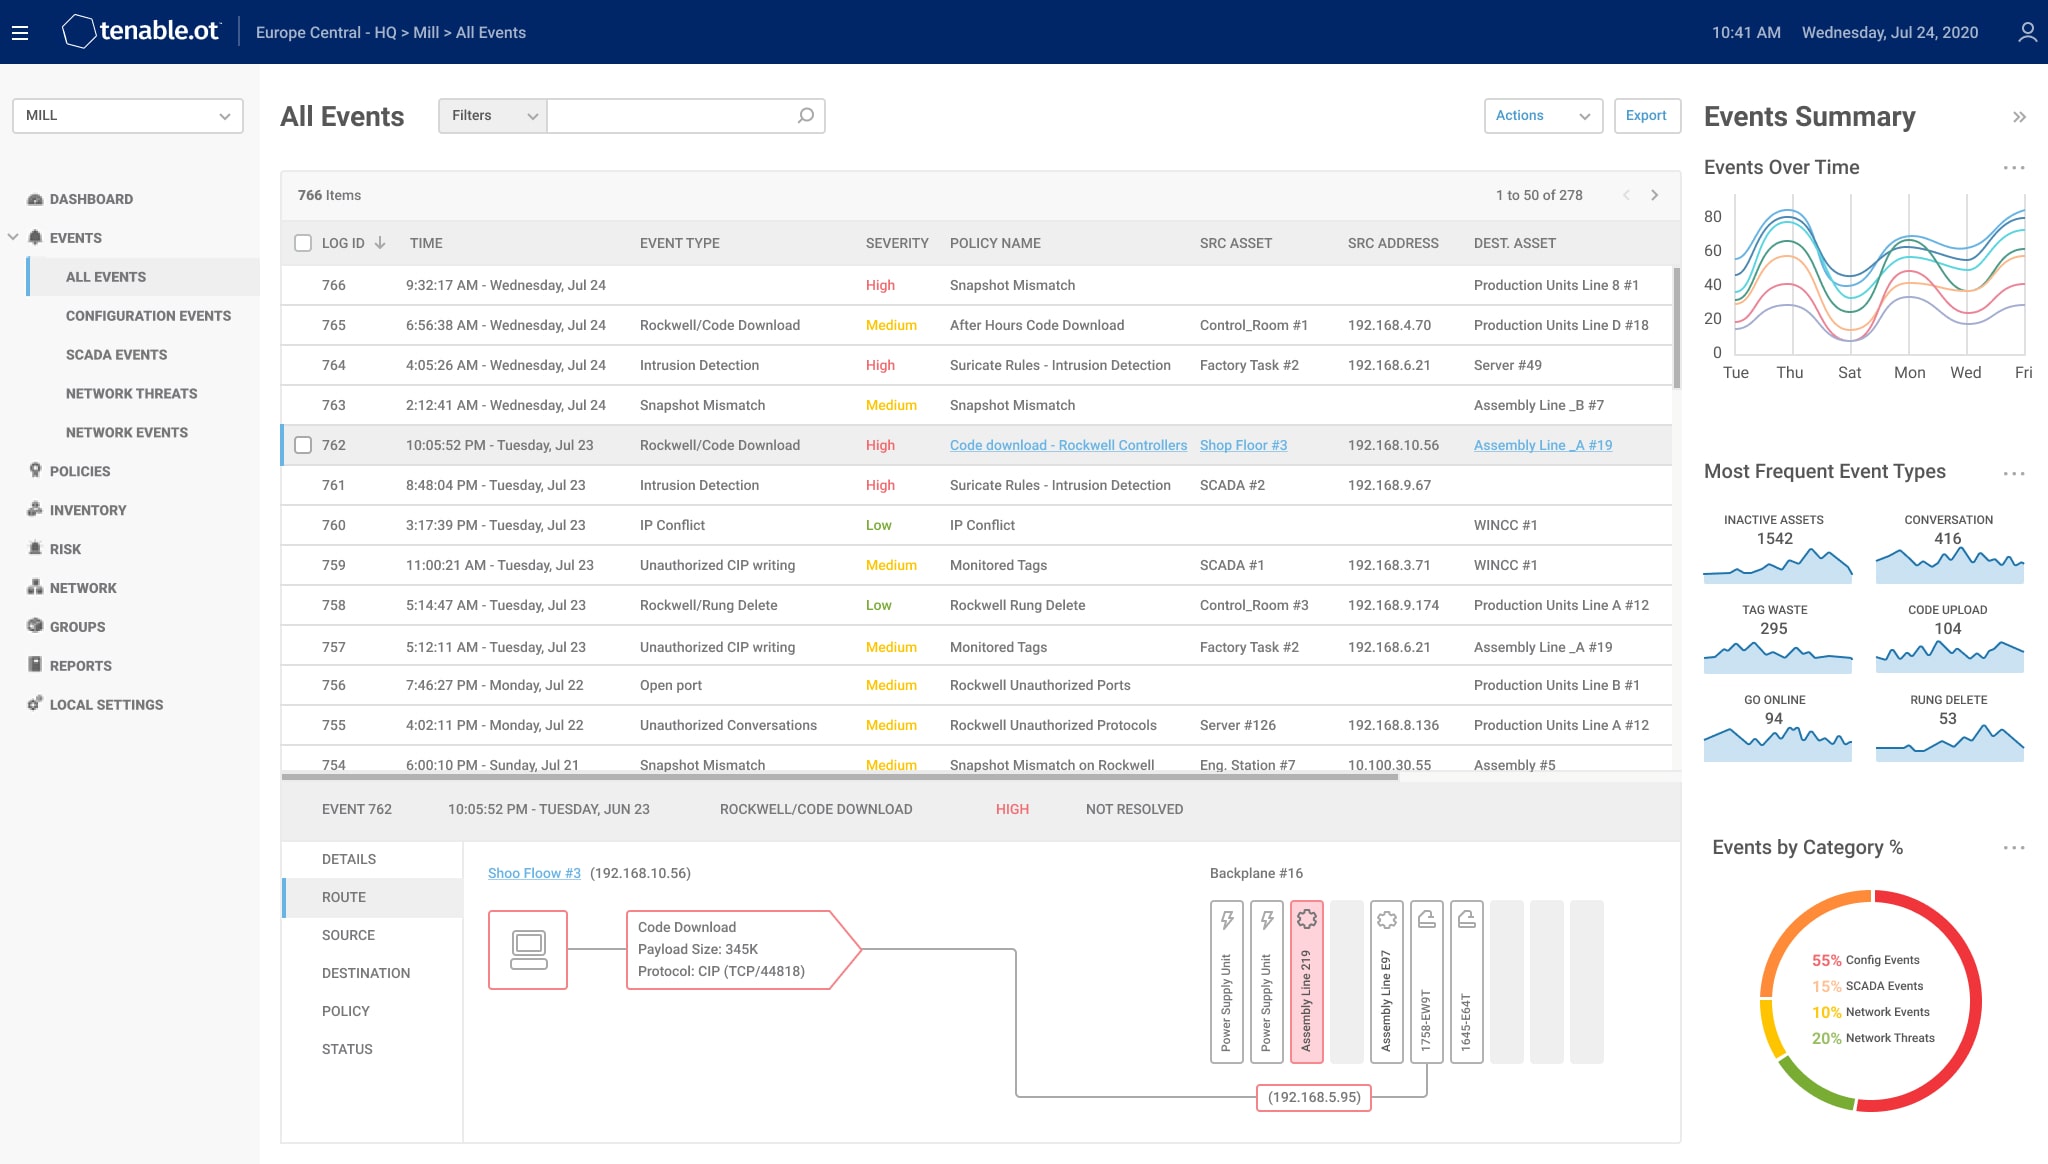Click the yellow Network Events donut segment

pos(1770,1028)
